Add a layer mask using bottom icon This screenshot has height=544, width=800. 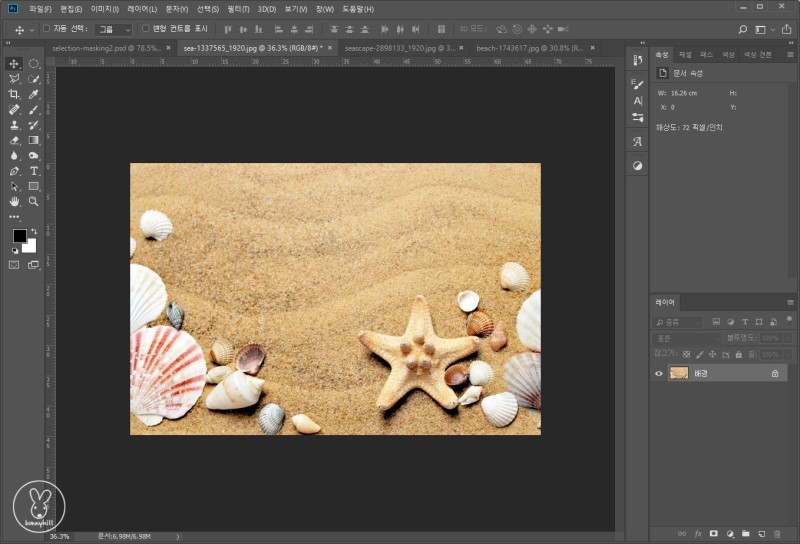[x=713, y=534]
